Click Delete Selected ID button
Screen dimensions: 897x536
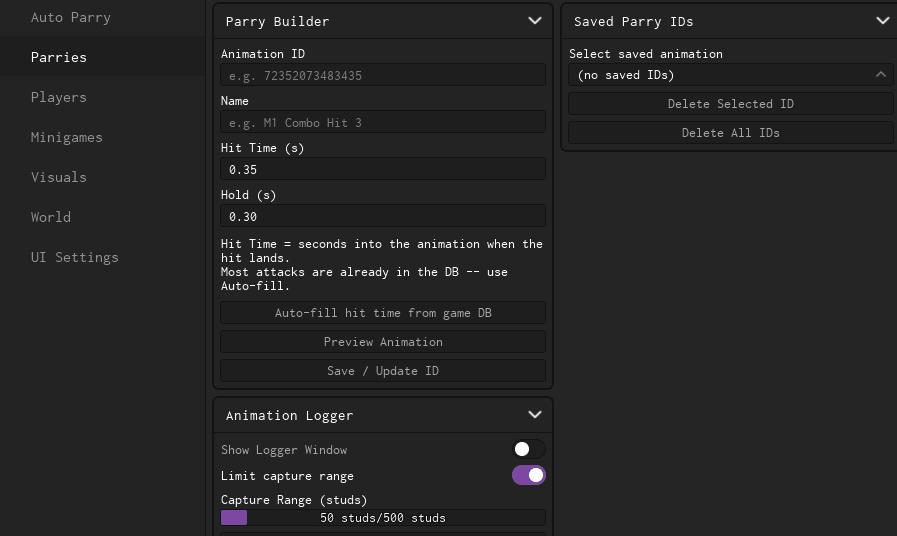(x=731, y=104)
